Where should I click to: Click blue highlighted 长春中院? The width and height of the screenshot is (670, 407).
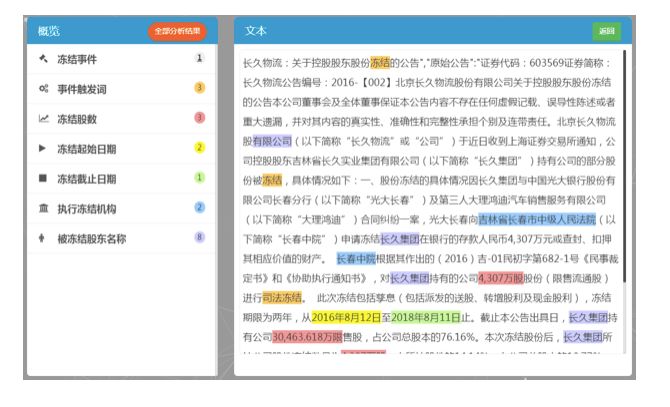point(356,258)
